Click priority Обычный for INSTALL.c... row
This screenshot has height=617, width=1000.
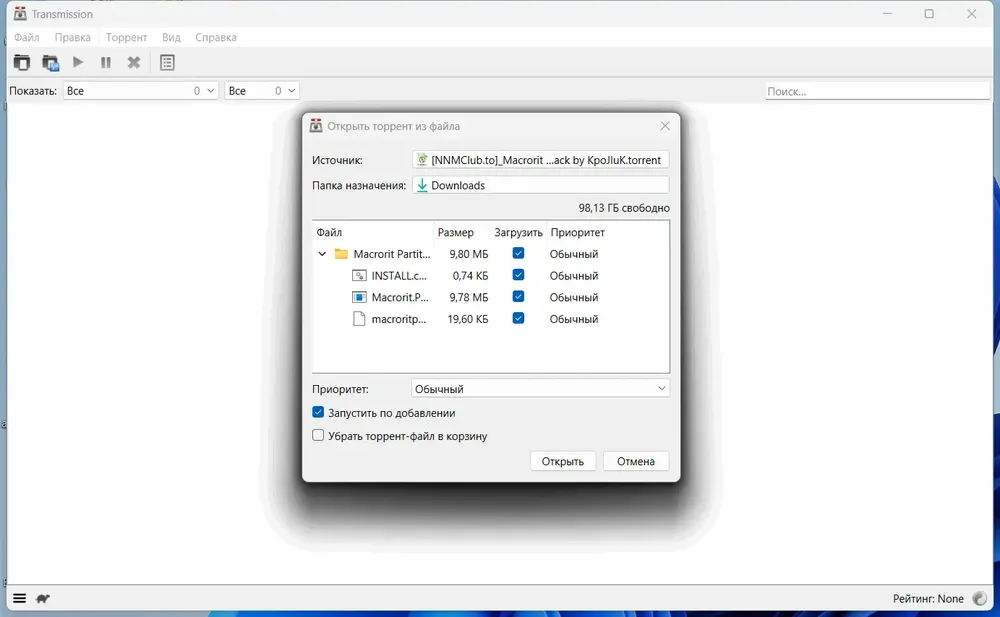click(574, 276)
